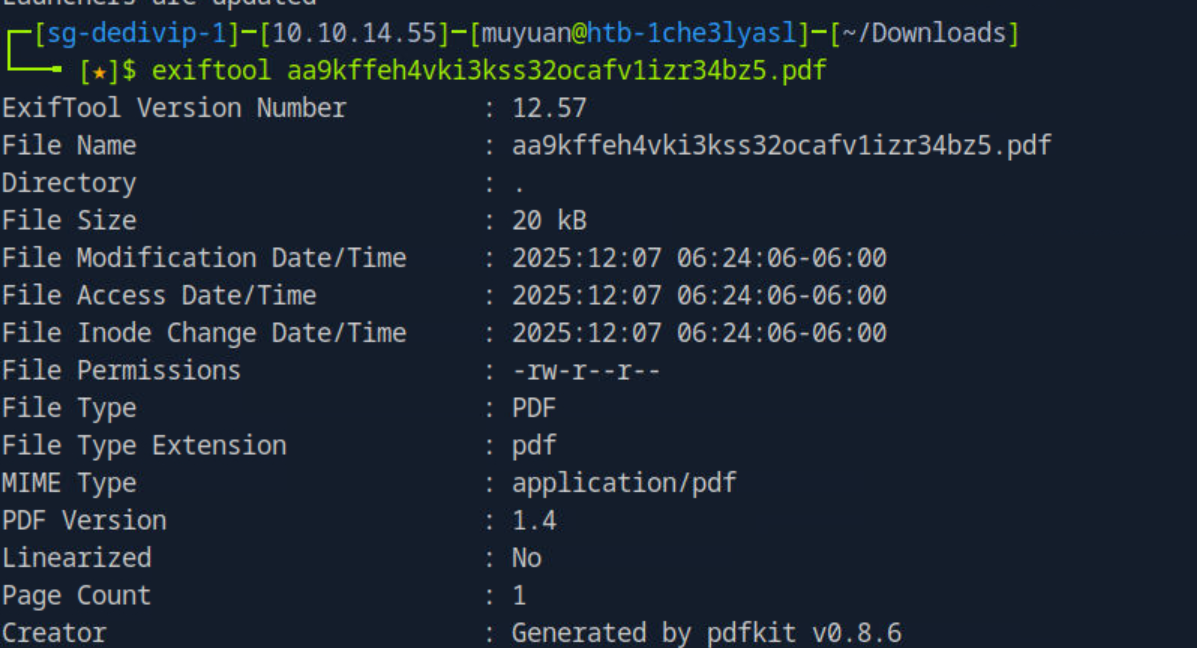Click the exiftool command word
Viewport: 1197px width, 648px height.
[211, 71]
